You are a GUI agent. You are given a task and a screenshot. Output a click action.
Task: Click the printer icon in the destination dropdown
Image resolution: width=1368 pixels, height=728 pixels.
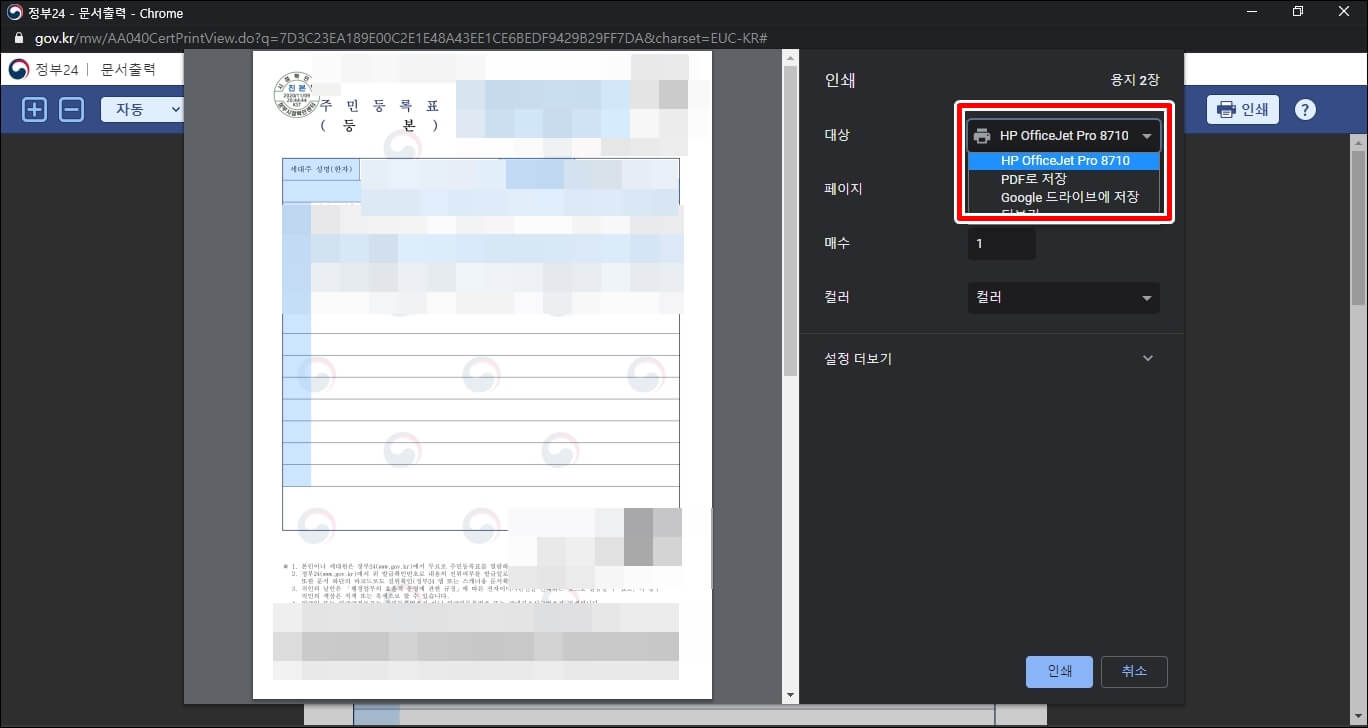[x=982, y=136]
